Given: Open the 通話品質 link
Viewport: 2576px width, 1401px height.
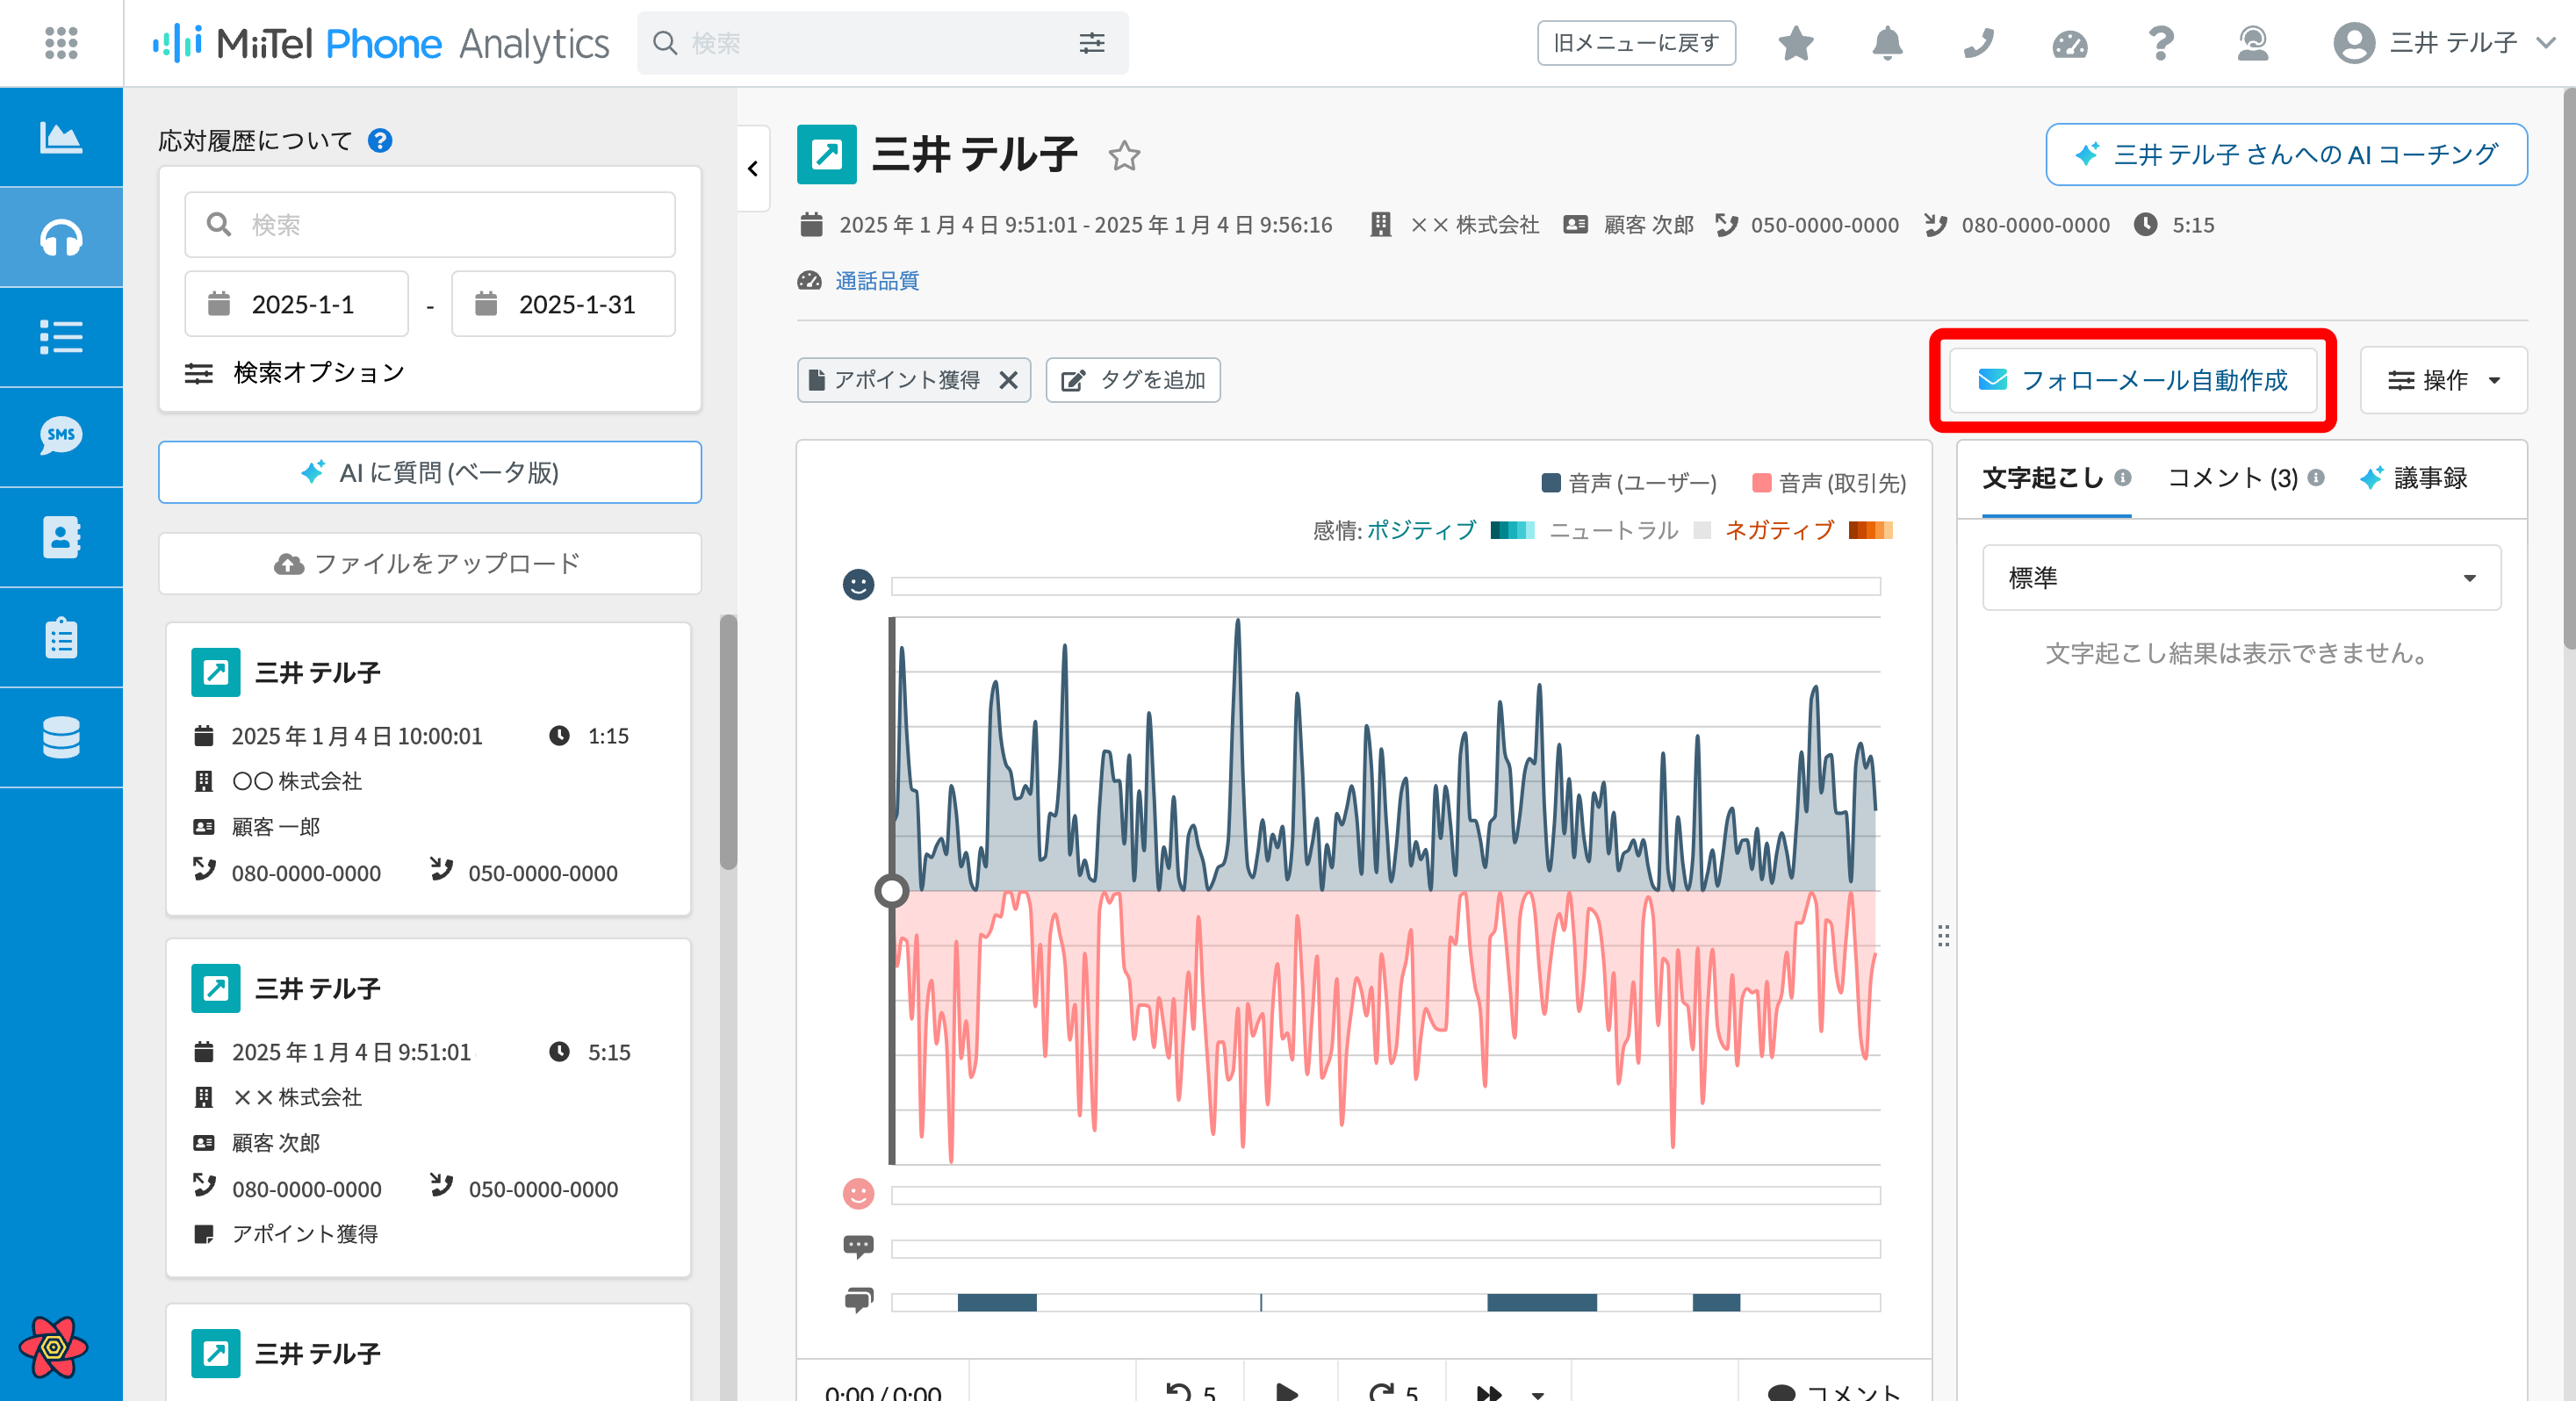Looking at the screenshot, I should 877,281.
